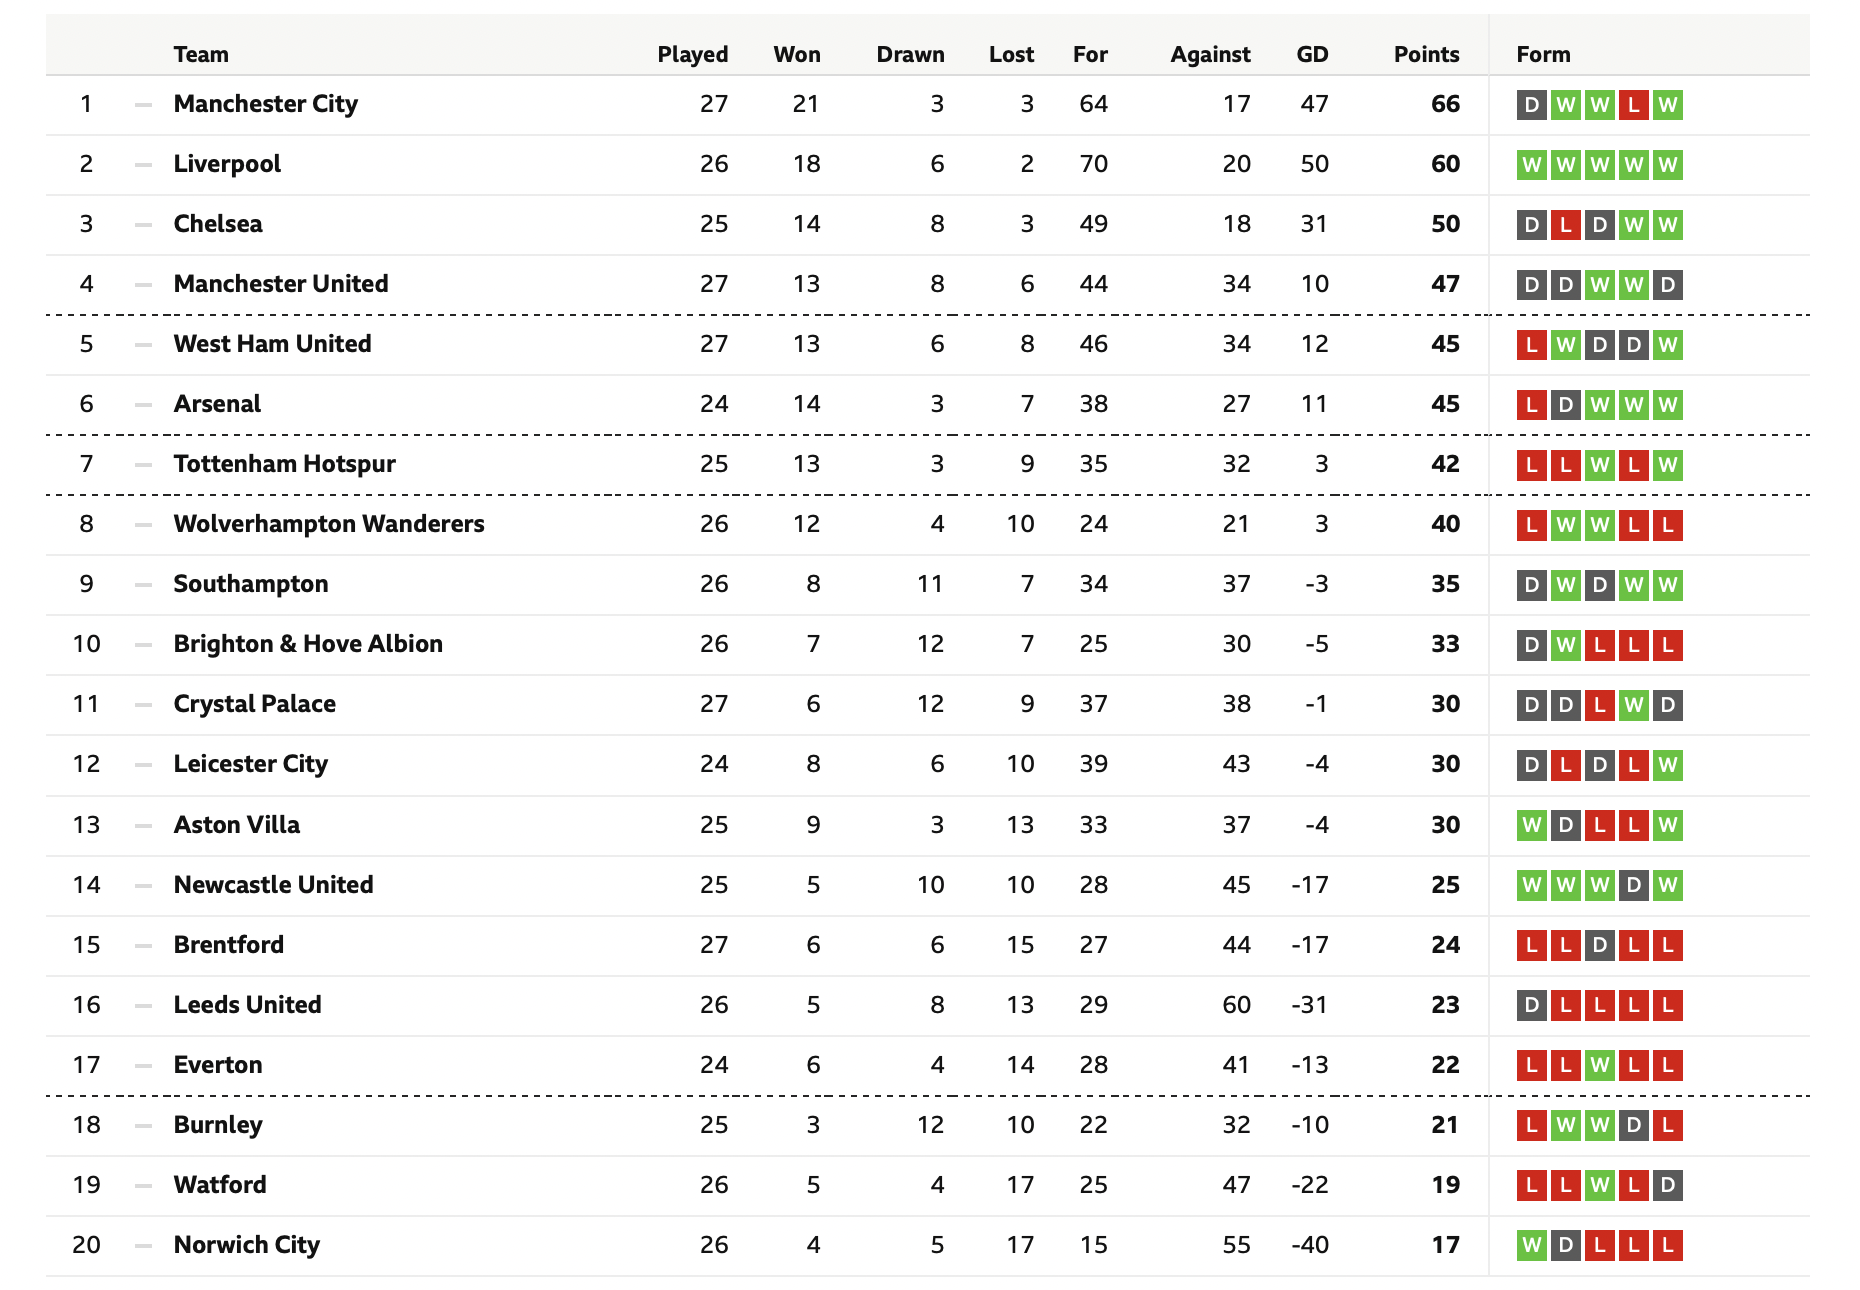Click the Form column header
This screenshot has width=1860, height=1290.
[x=1544, y=54]
